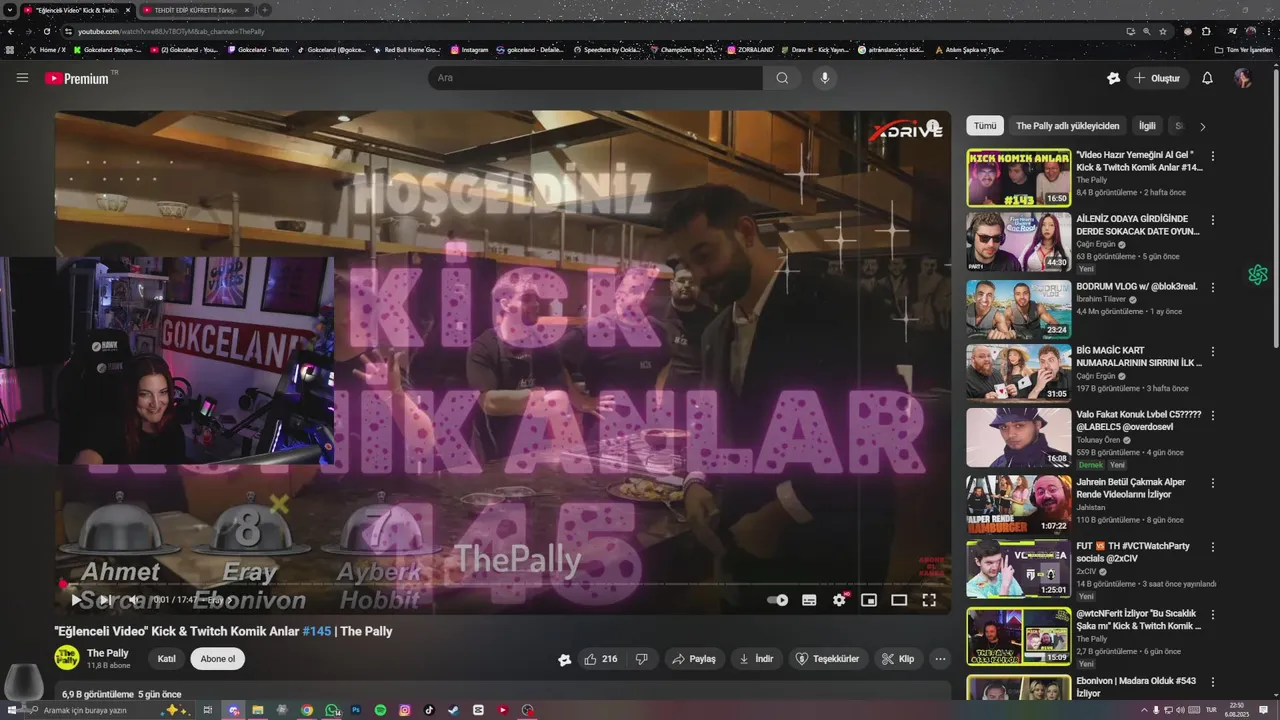Open Spotify from the taskbar
Image resolution: width=1280 pixels, height=720 pixels.
click(381, 710)
